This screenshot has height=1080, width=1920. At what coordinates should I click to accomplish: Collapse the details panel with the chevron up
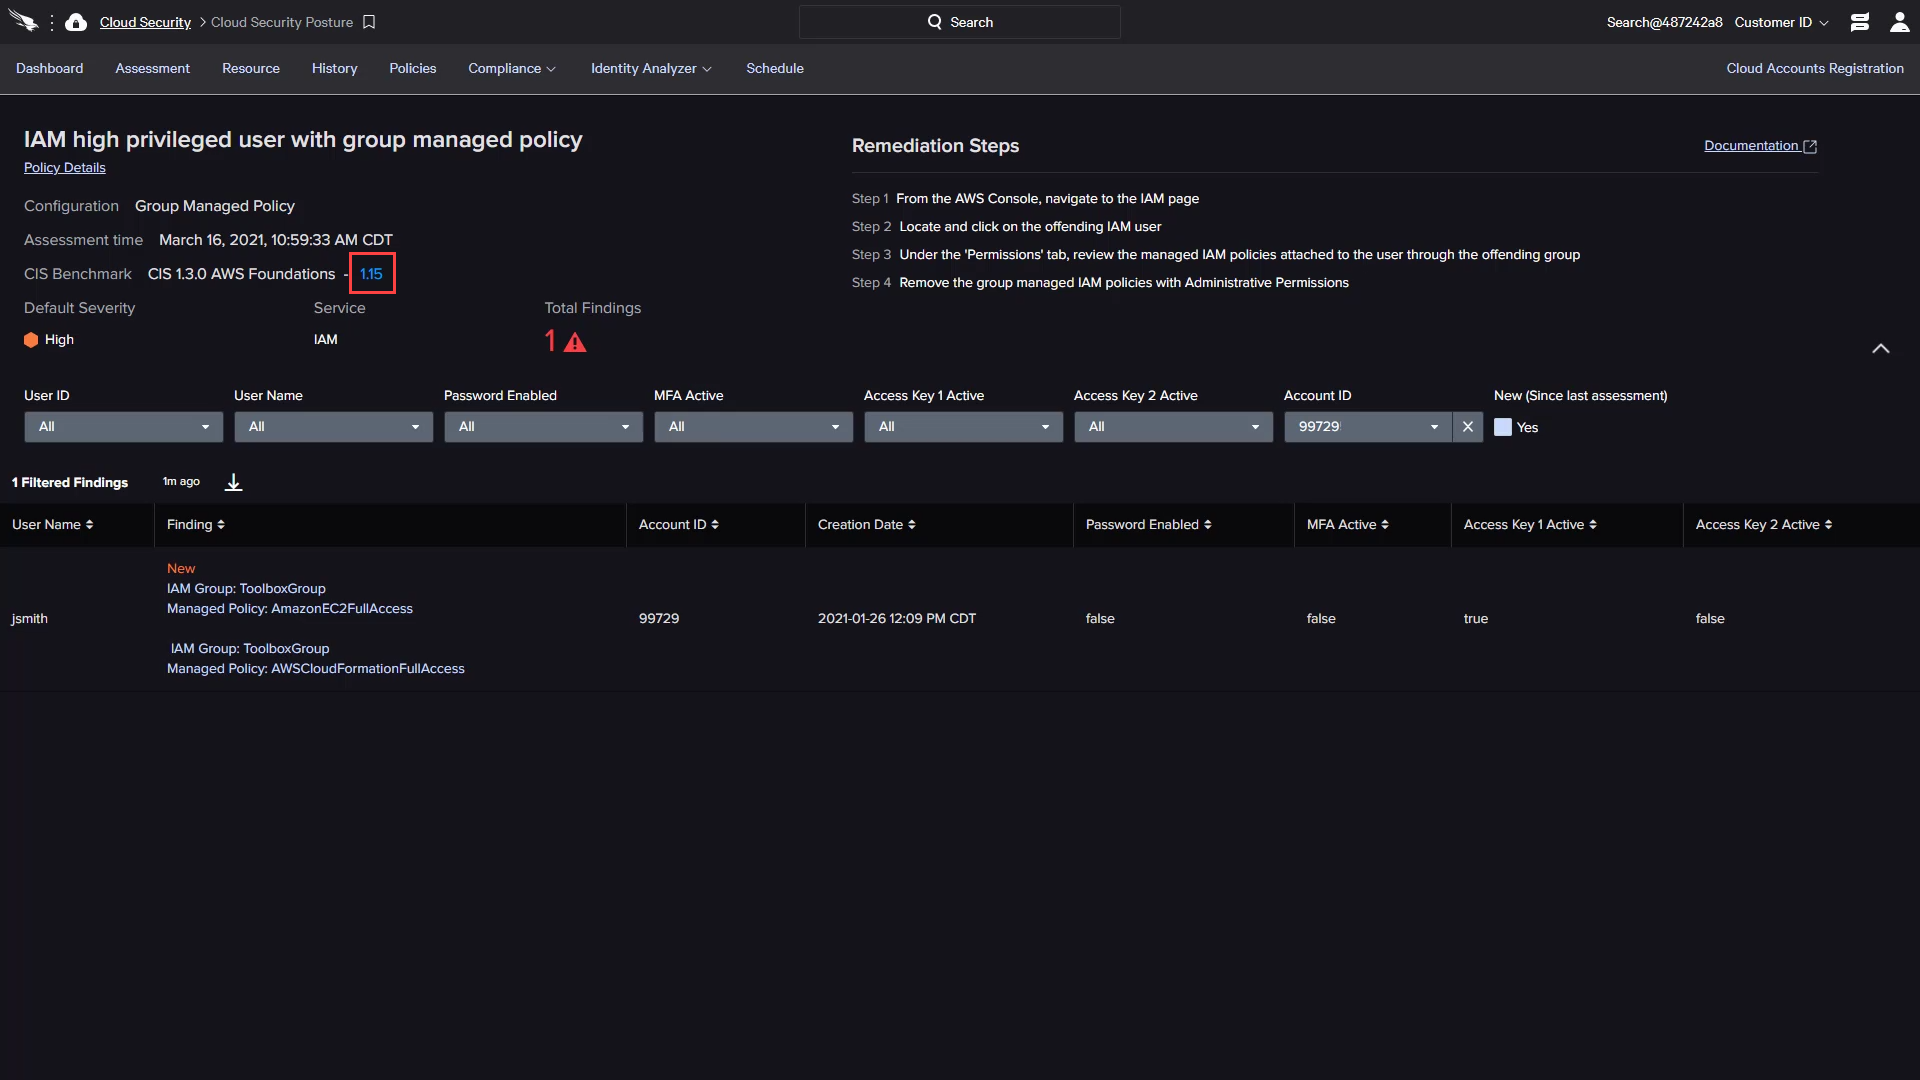[1881, 348]
